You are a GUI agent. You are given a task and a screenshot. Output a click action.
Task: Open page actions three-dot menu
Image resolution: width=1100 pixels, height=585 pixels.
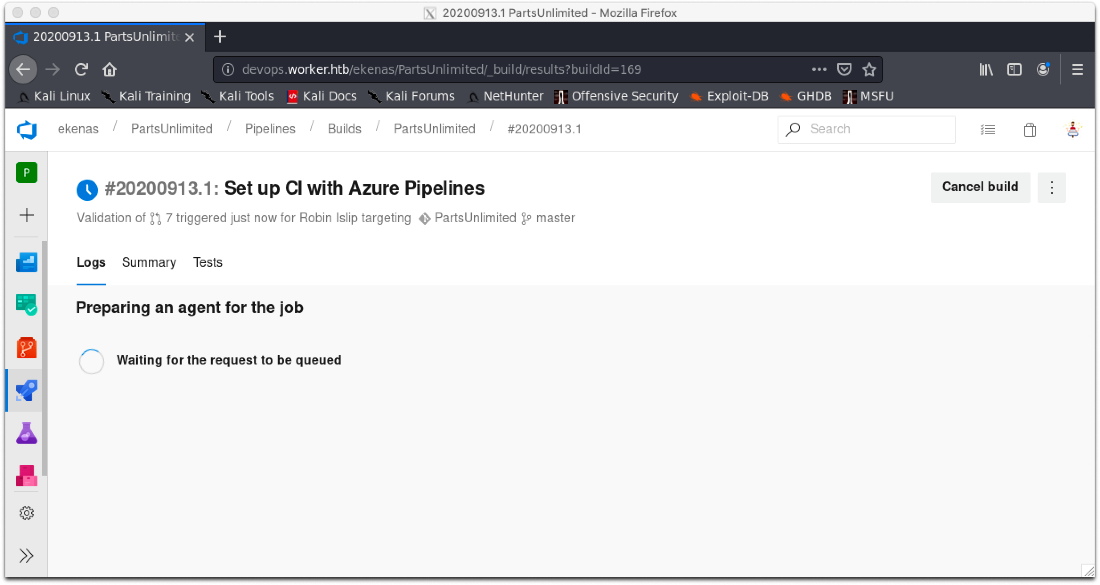point(819,69)
